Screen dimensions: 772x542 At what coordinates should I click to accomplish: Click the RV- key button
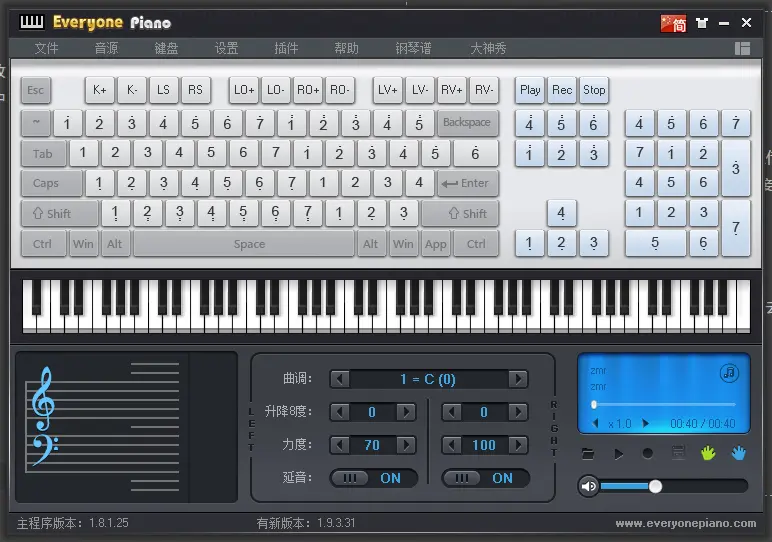pos(484,90)
